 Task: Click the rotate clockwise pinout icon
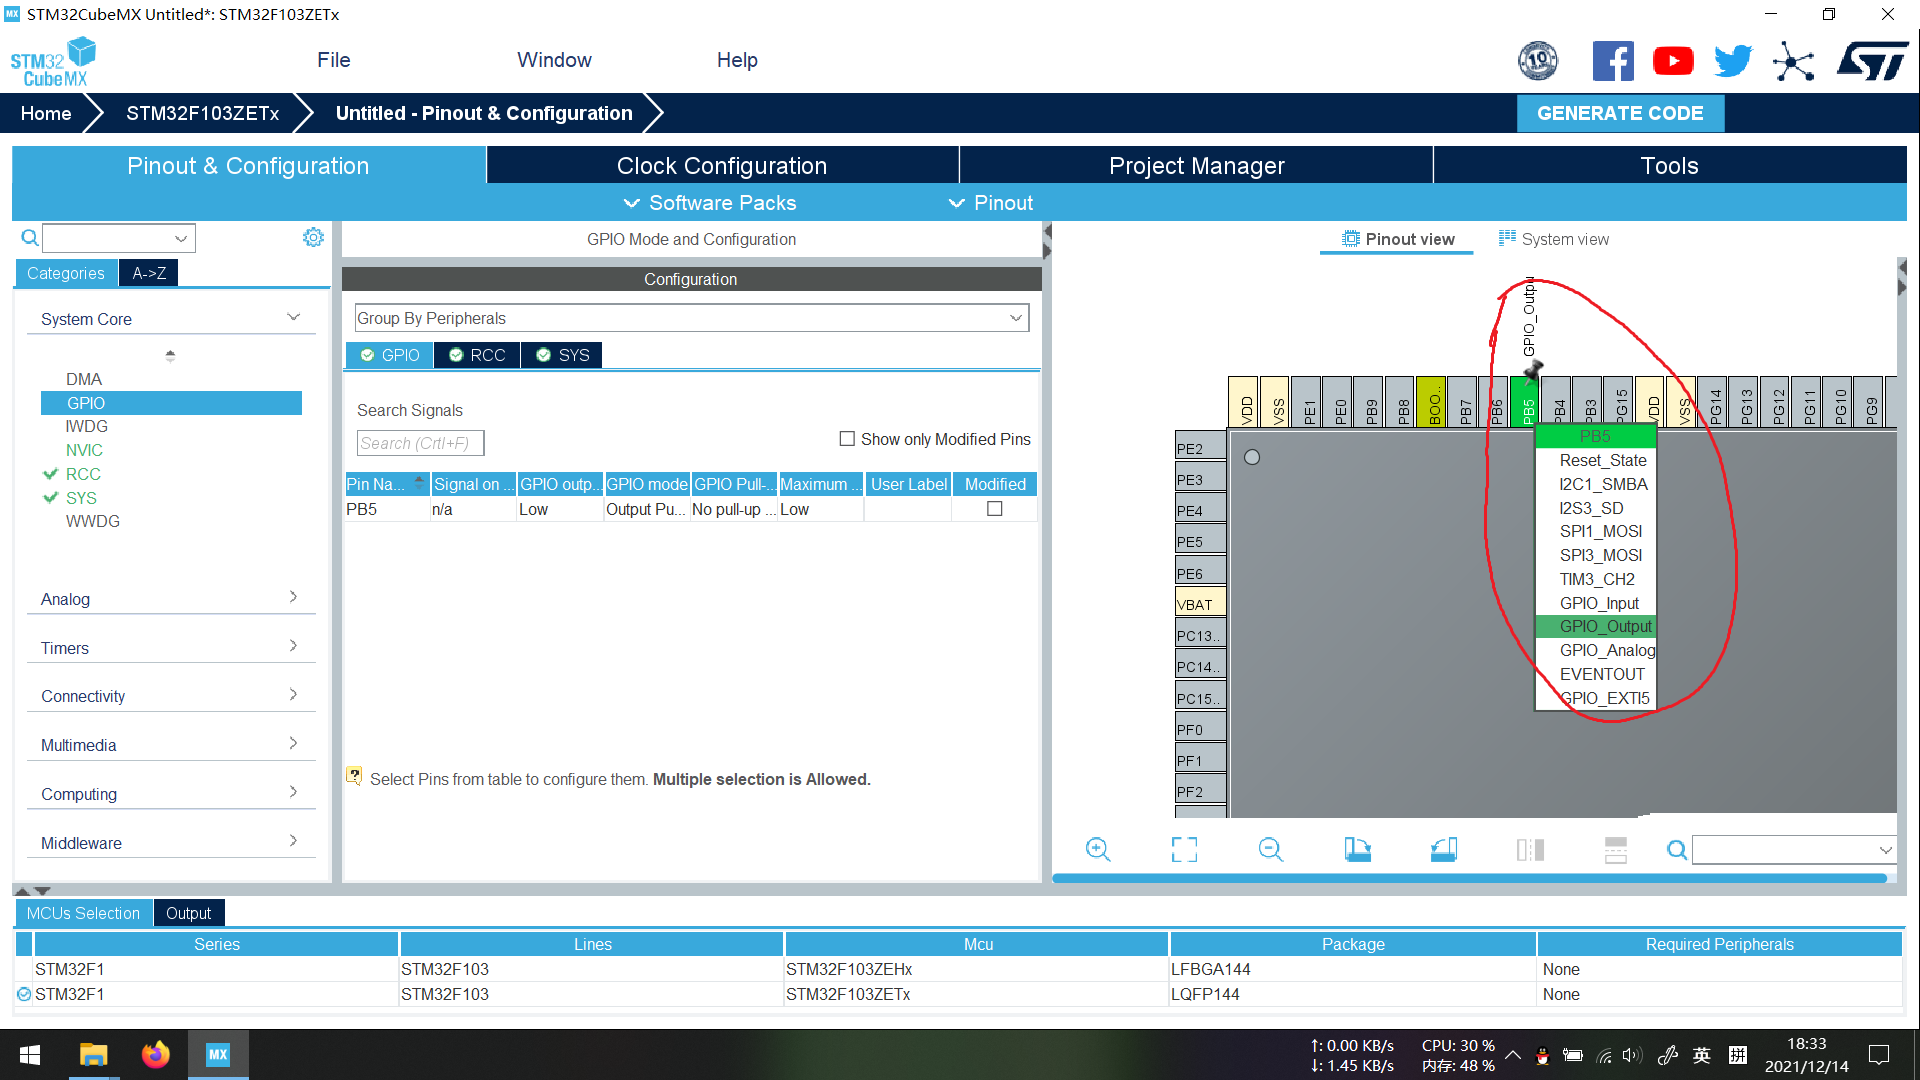pyautogui.click(x=1357, y=850)
